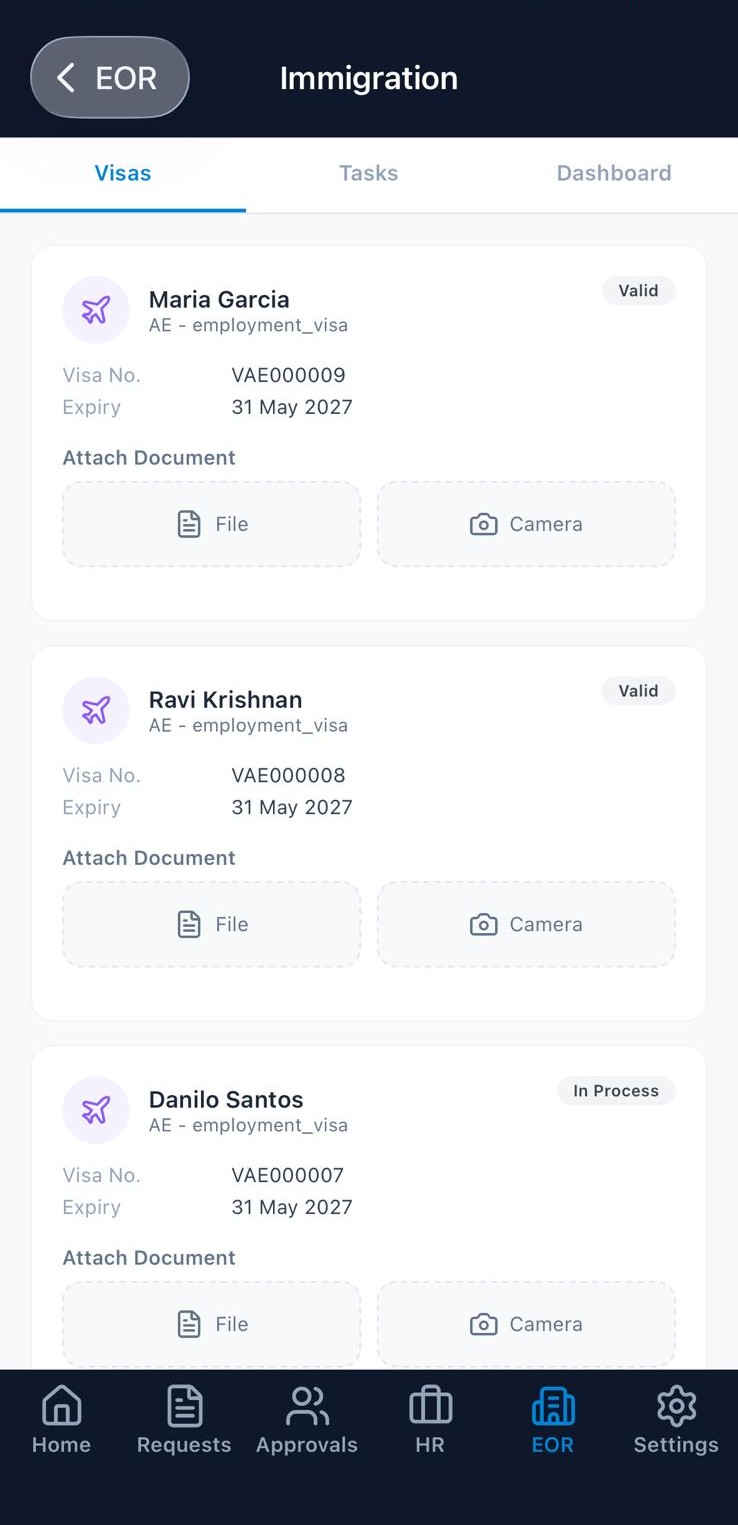
Task: Open Settings gear in bottom navigation
Action: [x=676, y=1419]
